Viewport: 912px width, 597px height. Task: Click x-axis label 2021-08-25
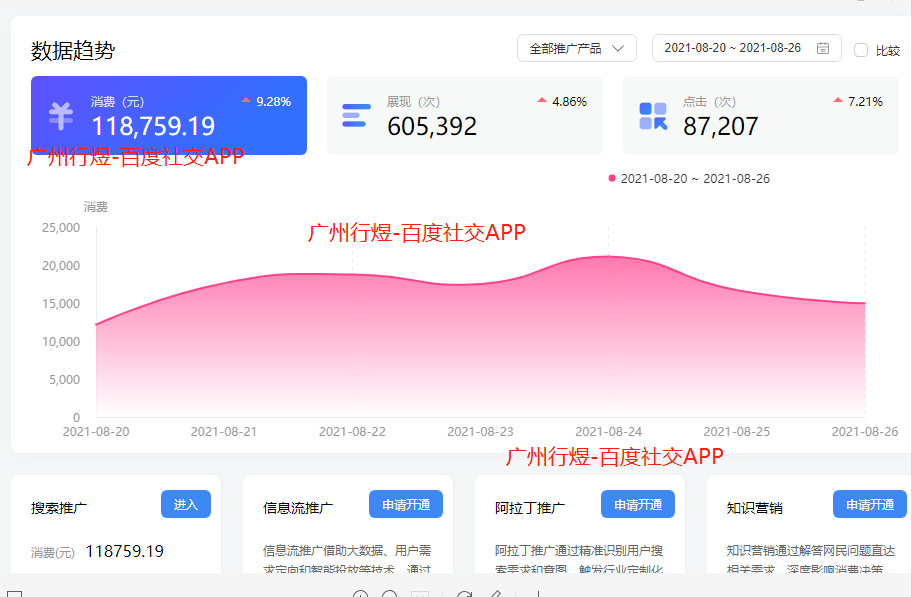pos(737,432)
